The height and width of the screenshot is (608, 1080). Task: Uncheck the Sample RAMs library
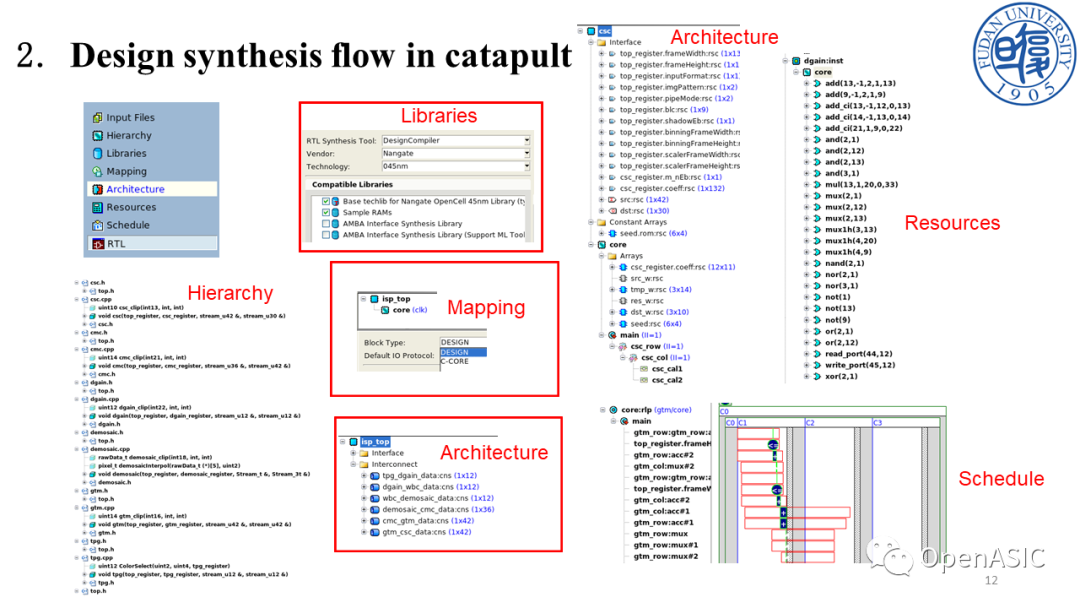[325, 212]
